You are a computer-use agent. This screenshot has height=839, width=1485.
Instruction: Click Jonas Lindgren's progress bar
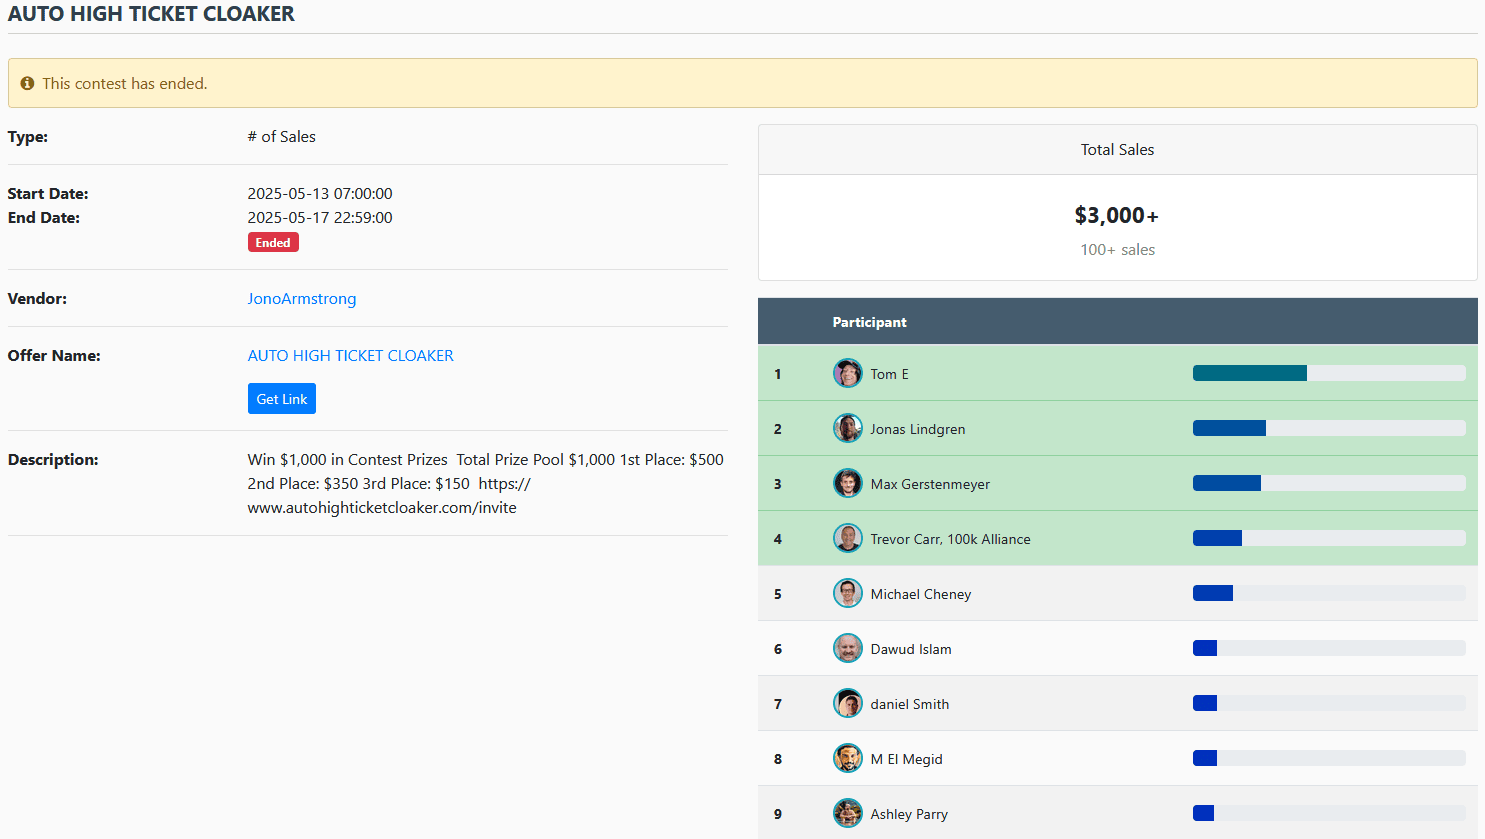coord(1328,429)
